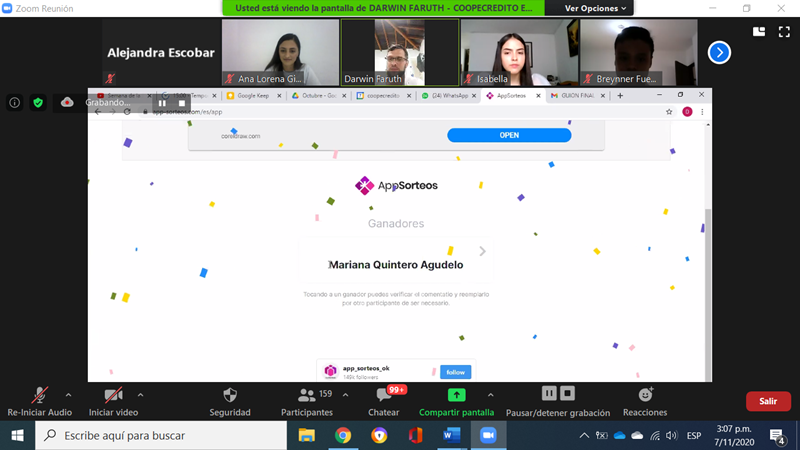
Task: Pause recording from the Grabando indicator
Action: (162, 103)
